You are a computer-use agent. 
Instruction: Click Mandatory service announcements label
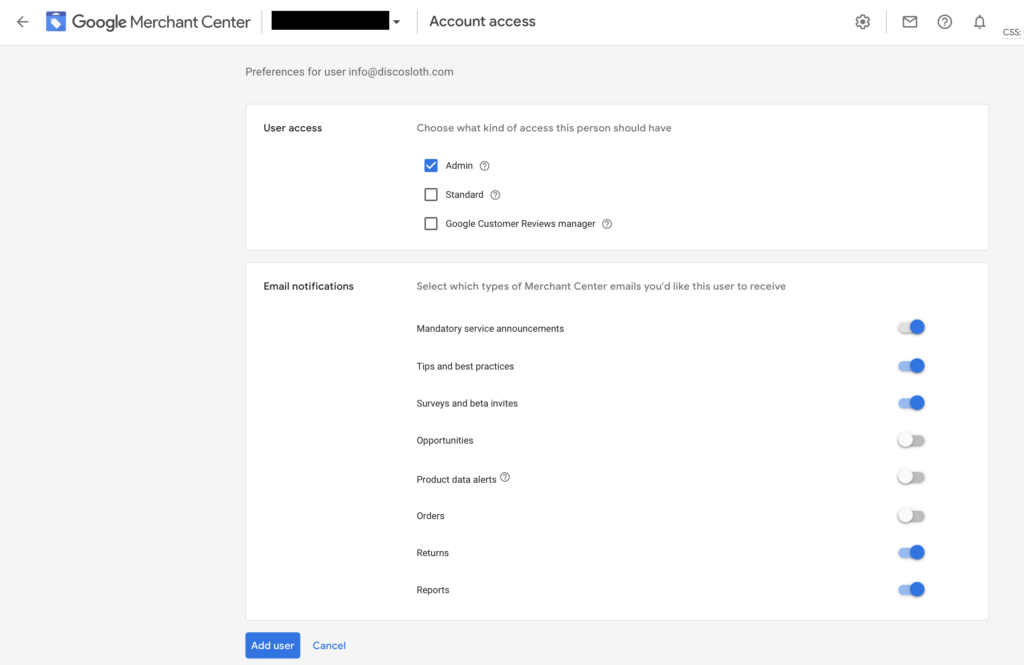click(x=490, y=329)
